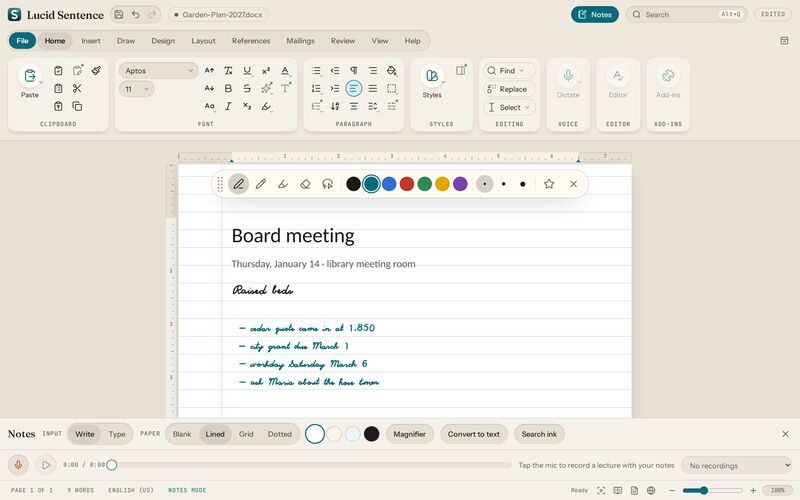Click the Search input field

coord(687,14)
